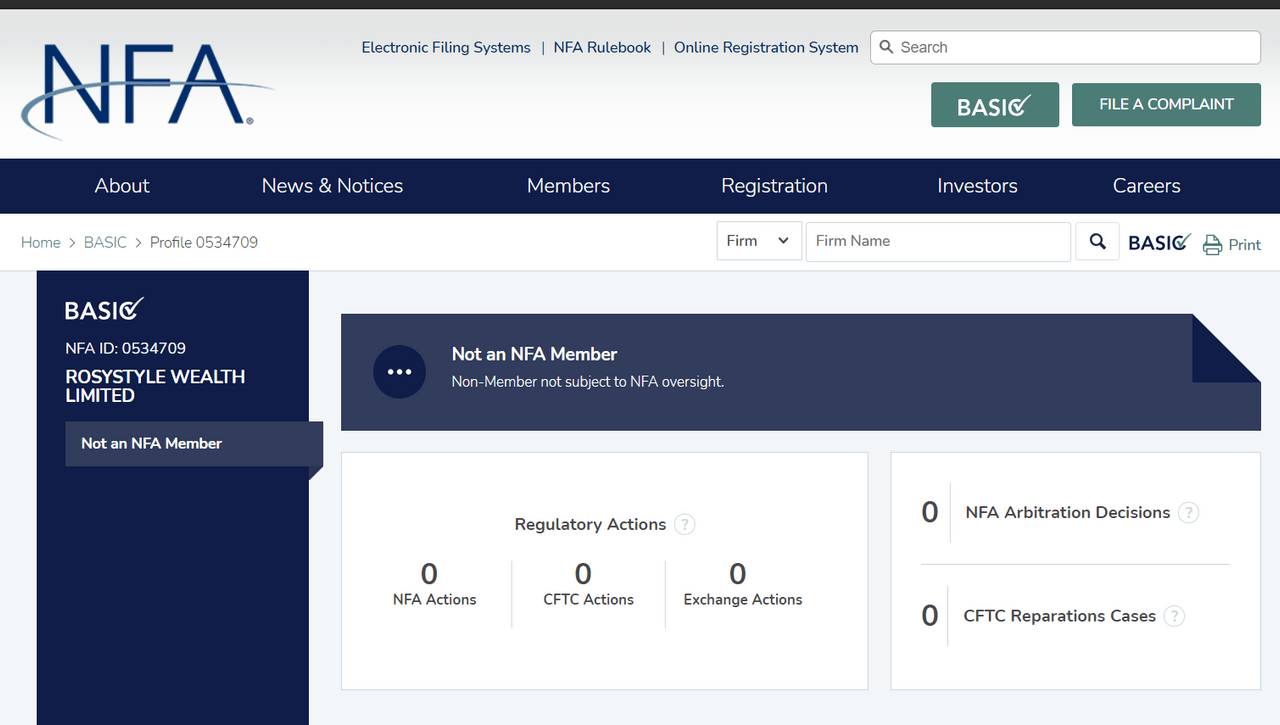Open the Members menu
Image resolution: width=1280 pixels, height=725 pixels.
tap(568, 186)
